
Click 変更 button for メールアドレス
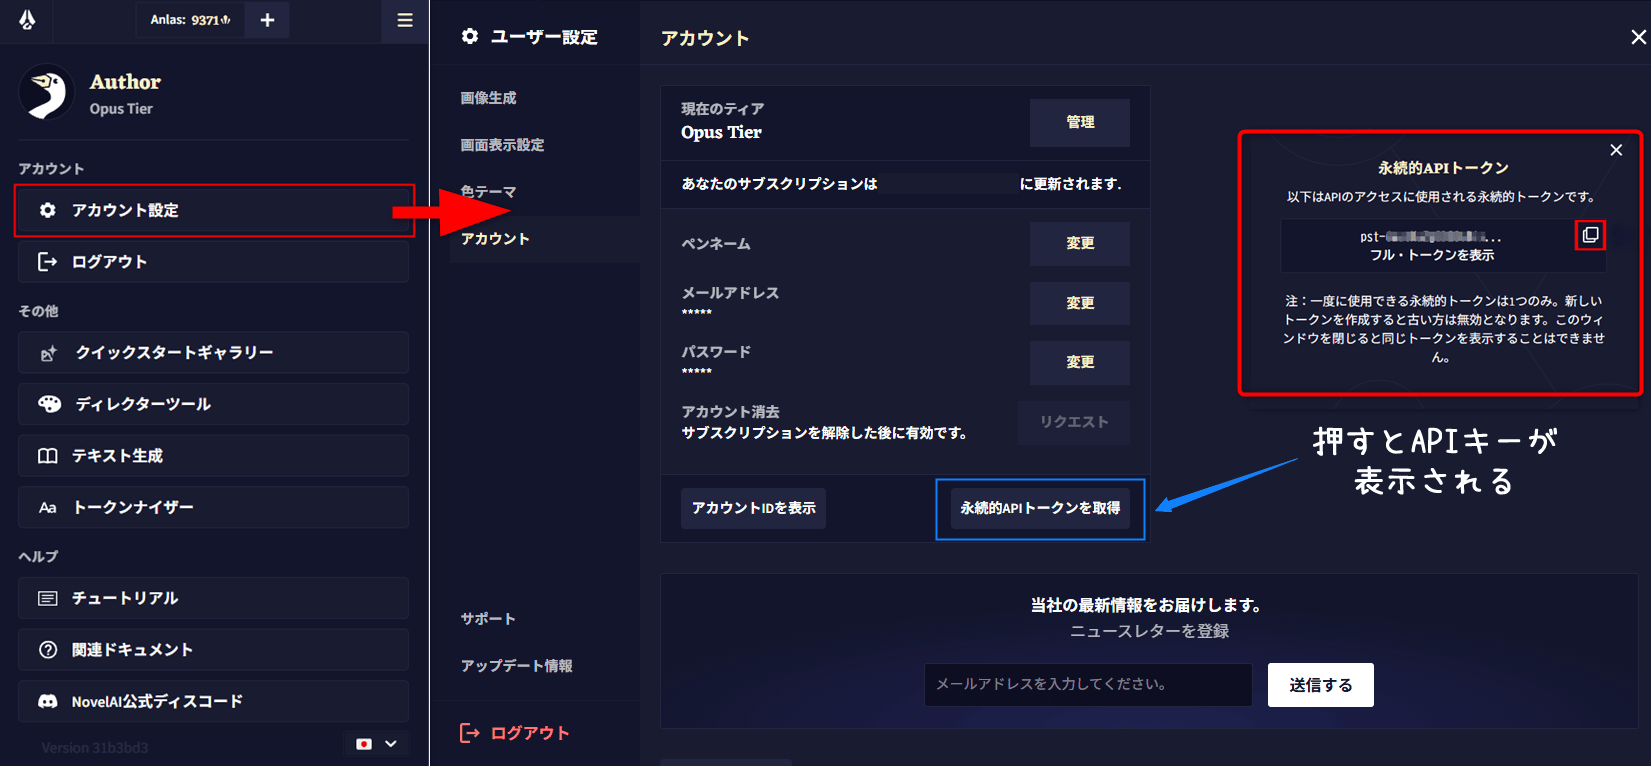tap(1080, 303)
